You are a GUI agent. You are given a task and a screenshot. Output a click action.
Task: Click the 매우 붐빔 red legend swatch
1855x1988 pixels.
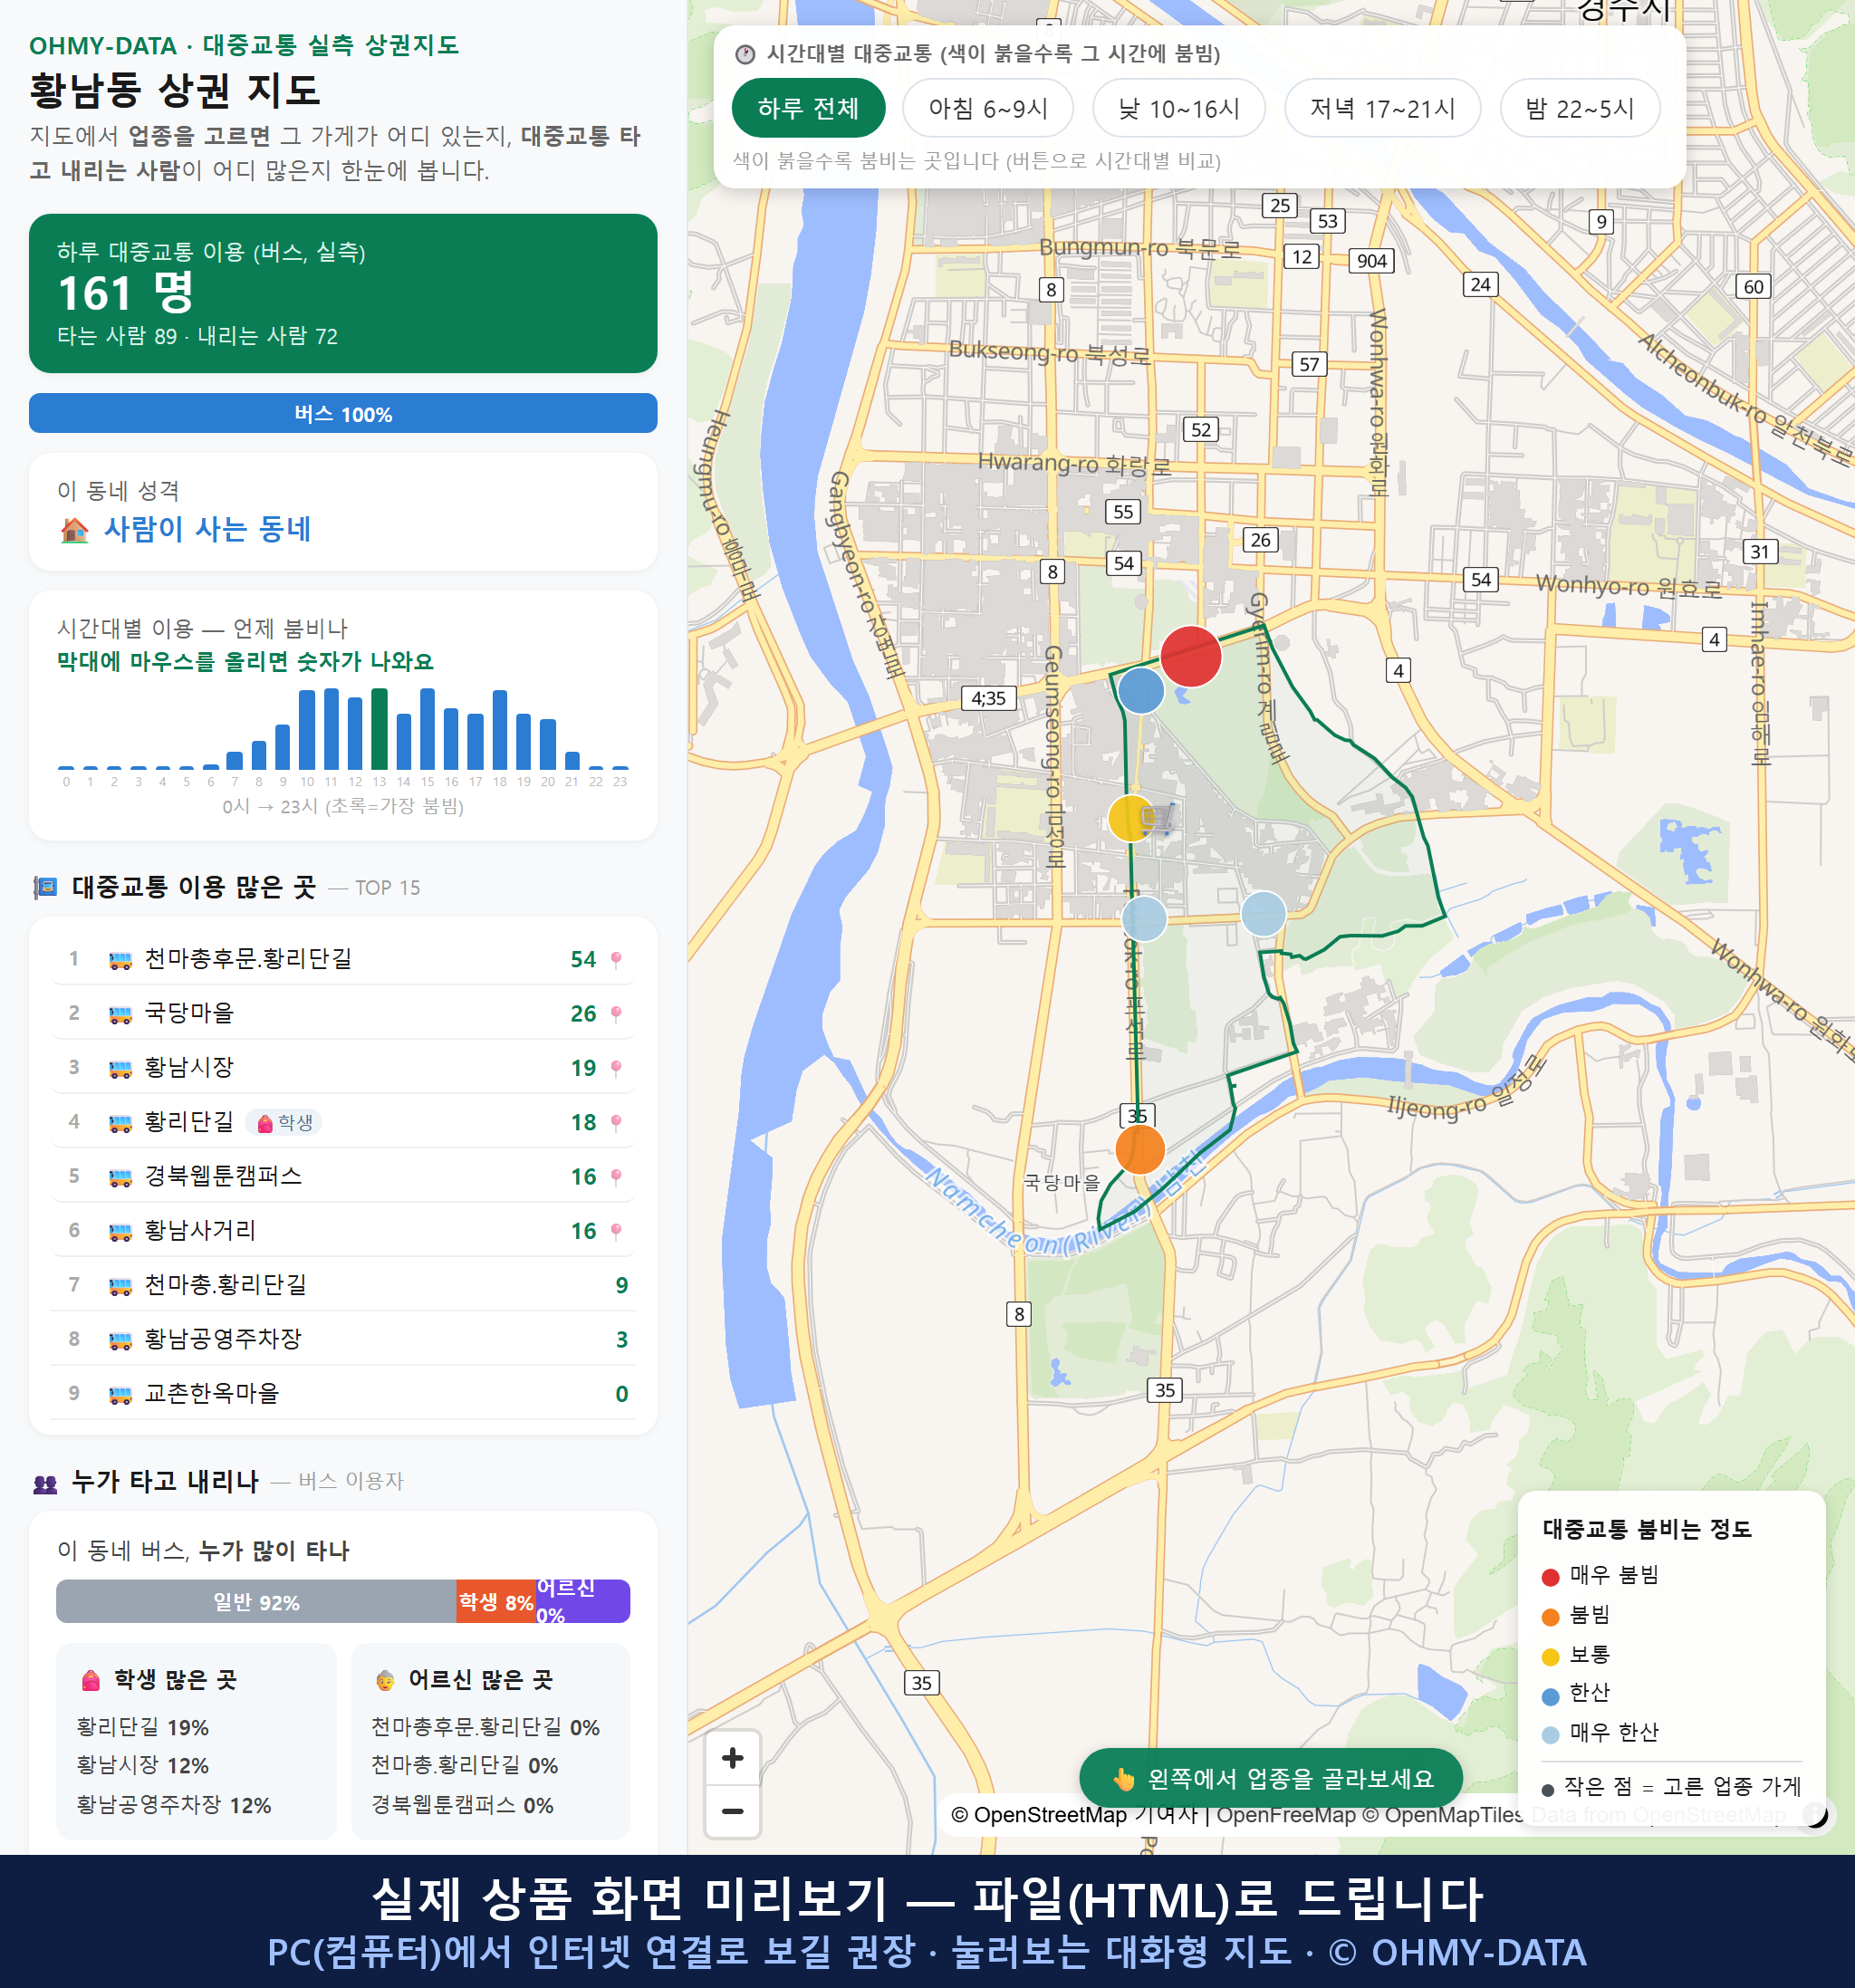tap(1550, 1577)
